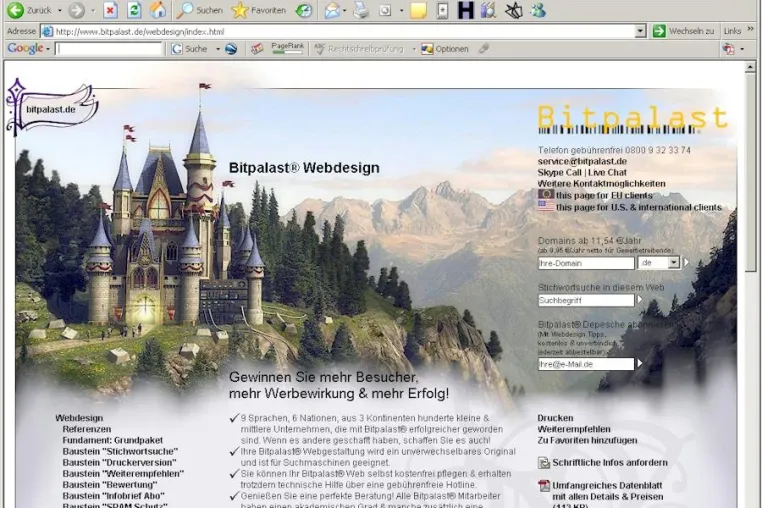
Task: Refresh the page using the green arrows icon
Action: pyautogui.click(x=134, y=10)
